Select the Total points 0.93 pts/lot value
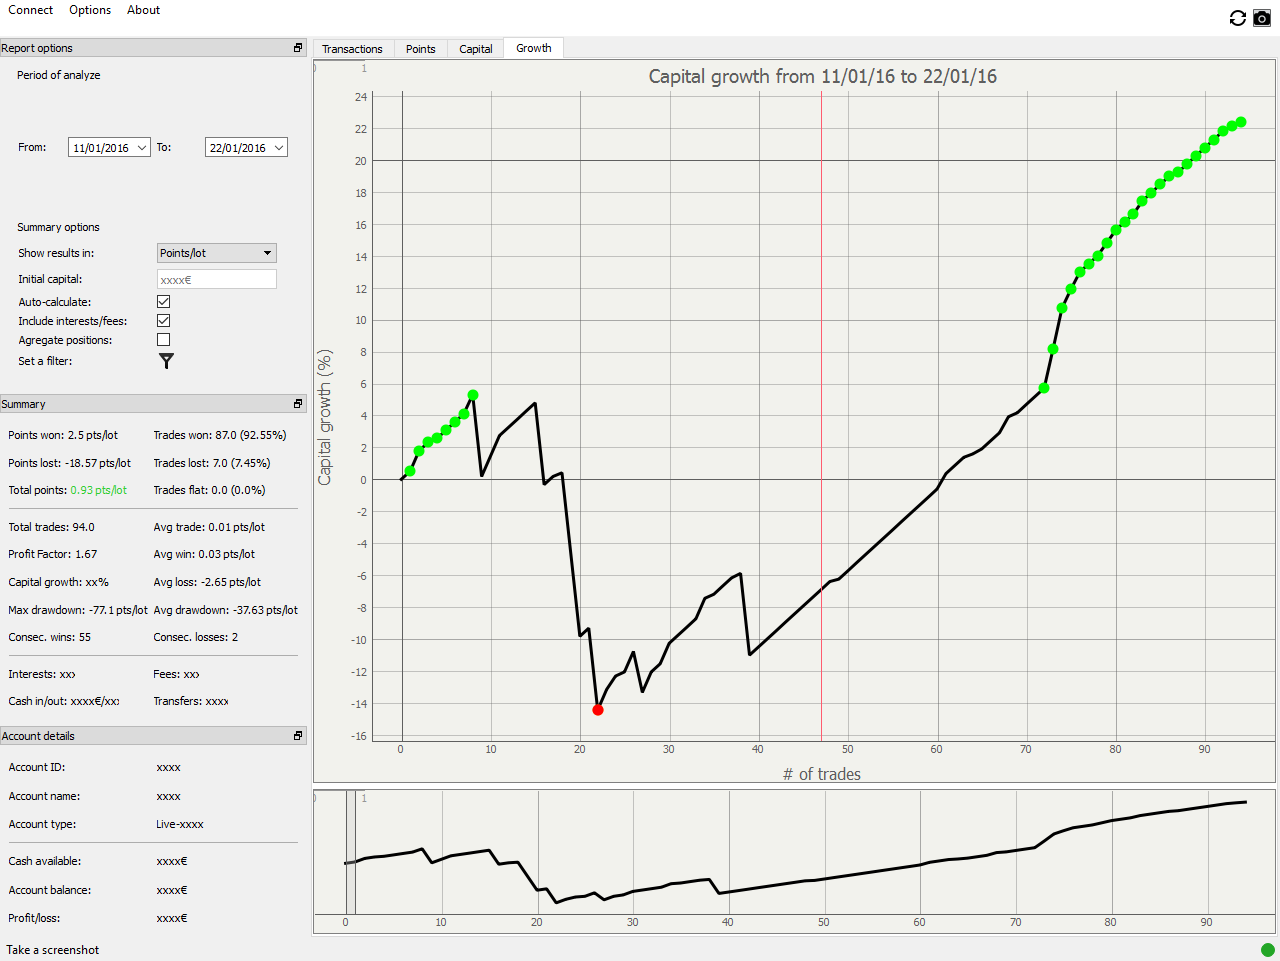Viewport: 1280px width, 961px height. point(99,490)
